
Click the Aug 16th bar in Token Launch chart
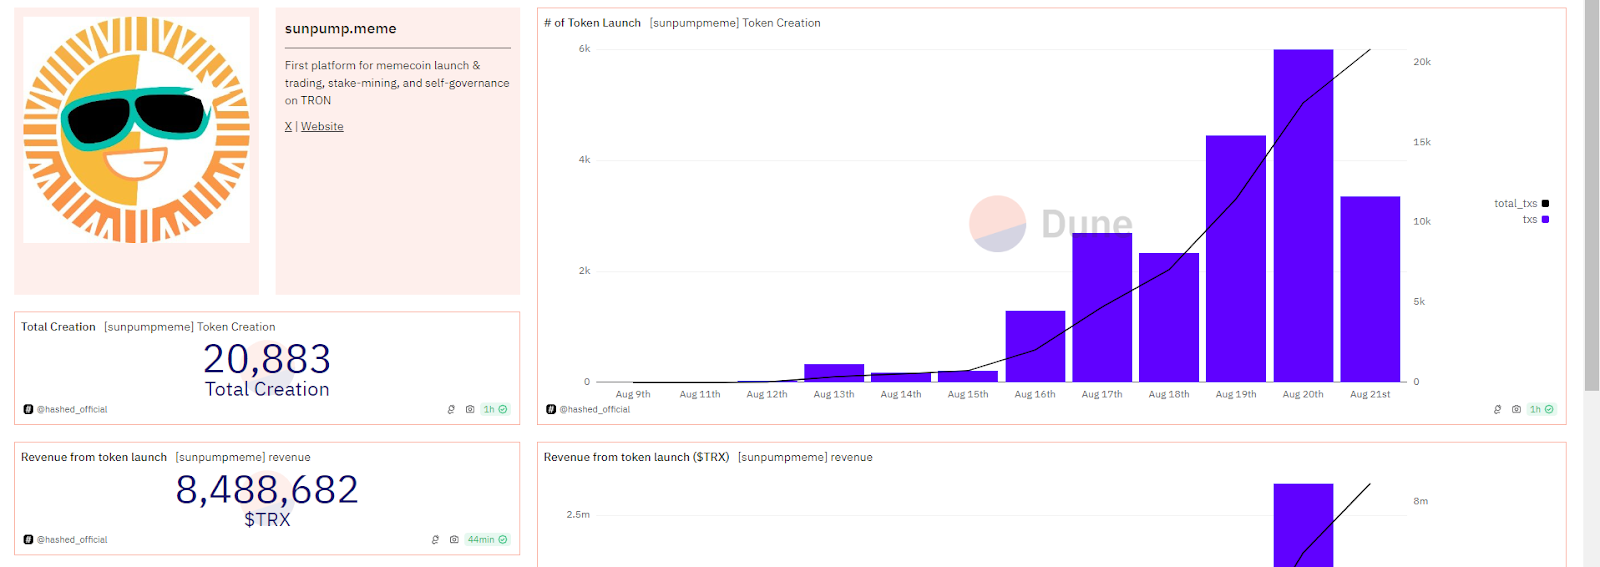(1035, 346)
